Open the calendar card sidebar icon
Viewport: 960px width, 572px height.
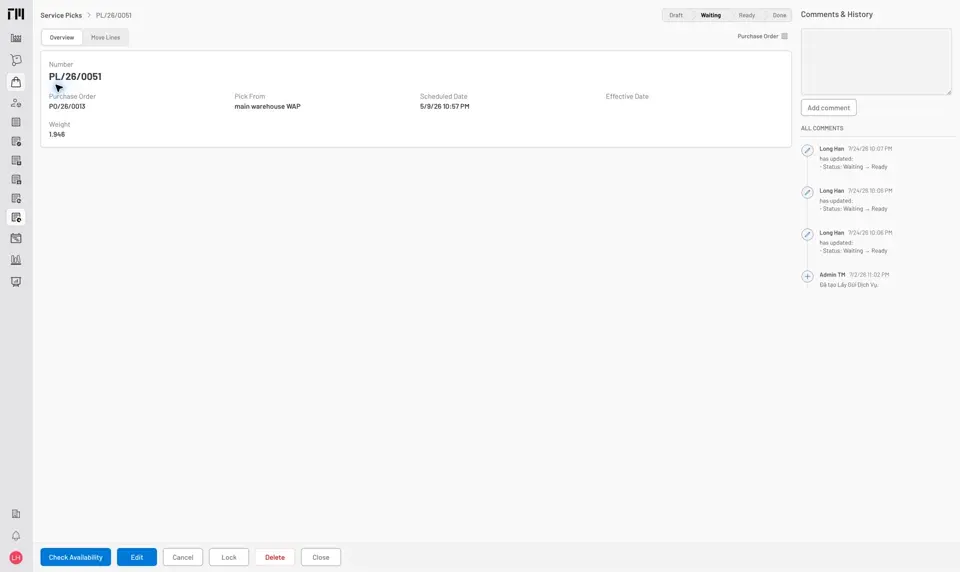(16, 238)
